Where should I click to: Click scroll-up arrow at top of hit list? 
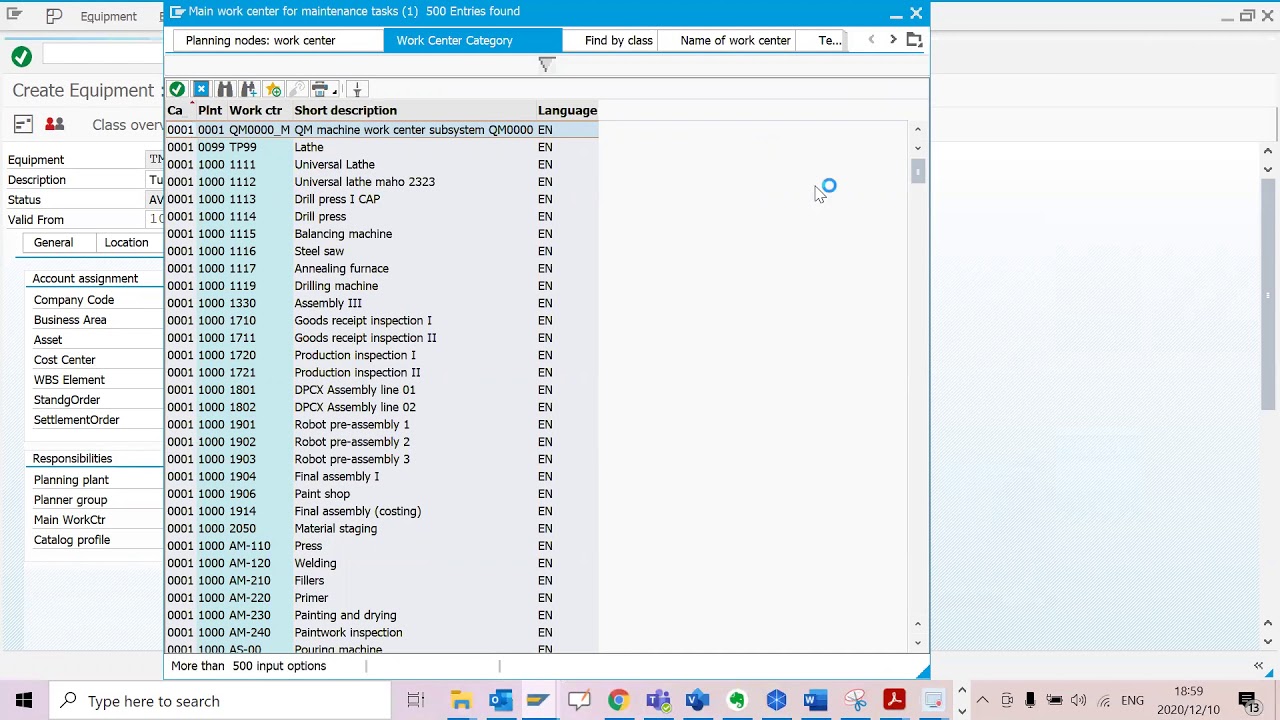click(x=918, y=129)
